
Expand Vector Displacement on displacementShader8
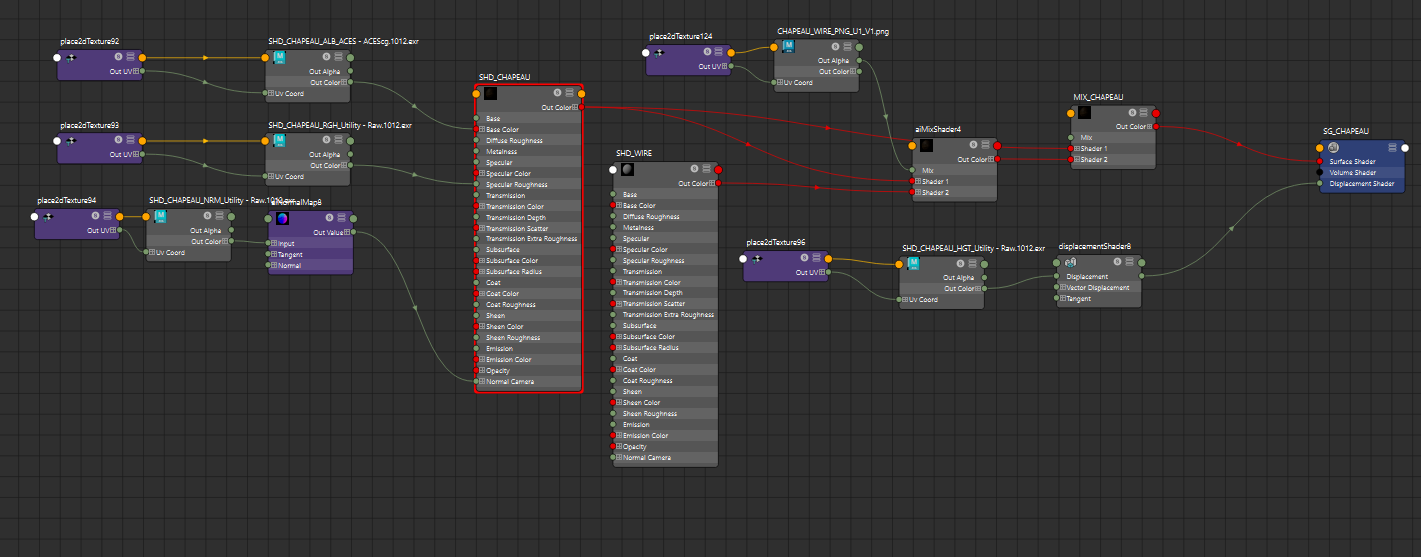click(x=1062, y=288)
